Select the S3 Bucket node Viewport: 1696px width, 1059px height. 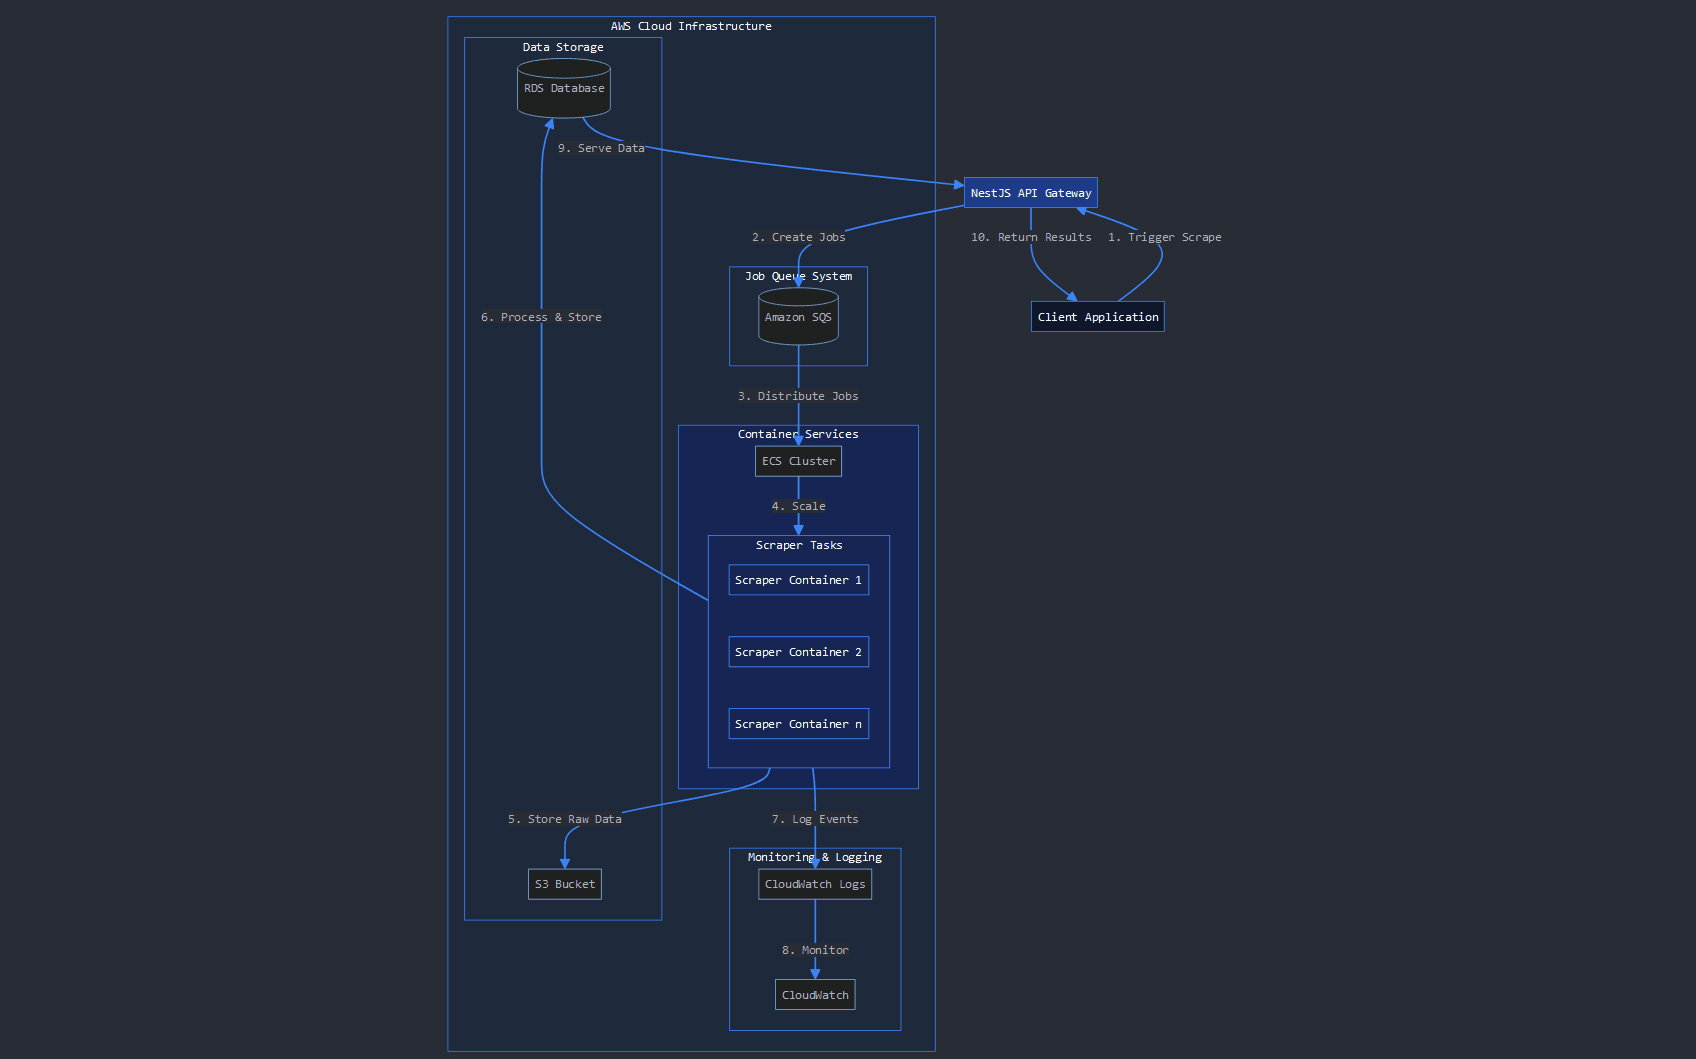565,884
